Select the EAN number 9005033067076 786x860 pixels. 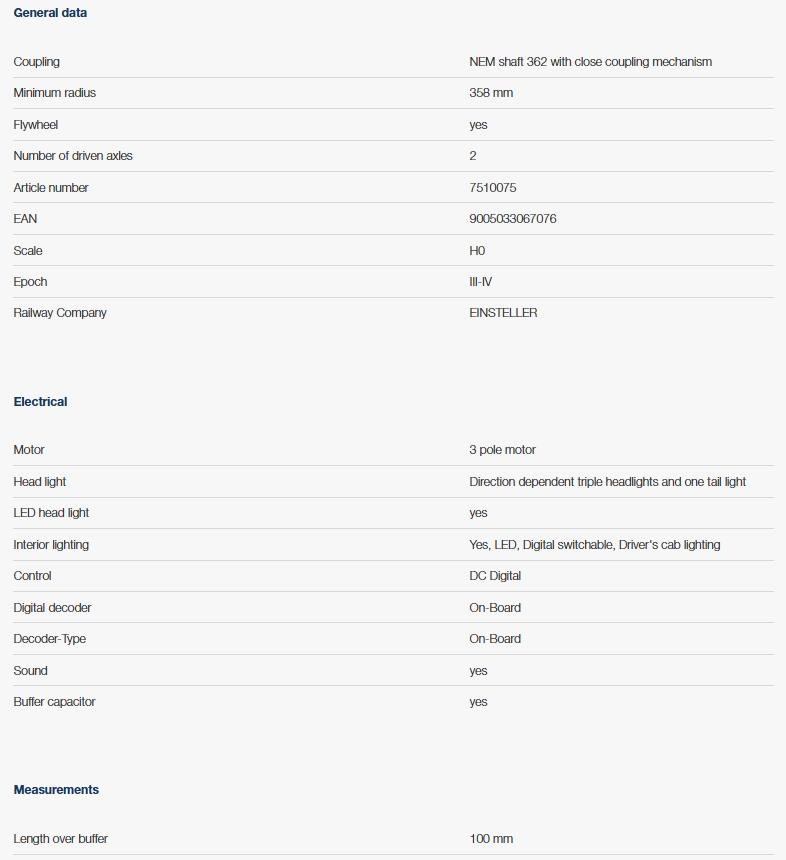coord(512,219)
